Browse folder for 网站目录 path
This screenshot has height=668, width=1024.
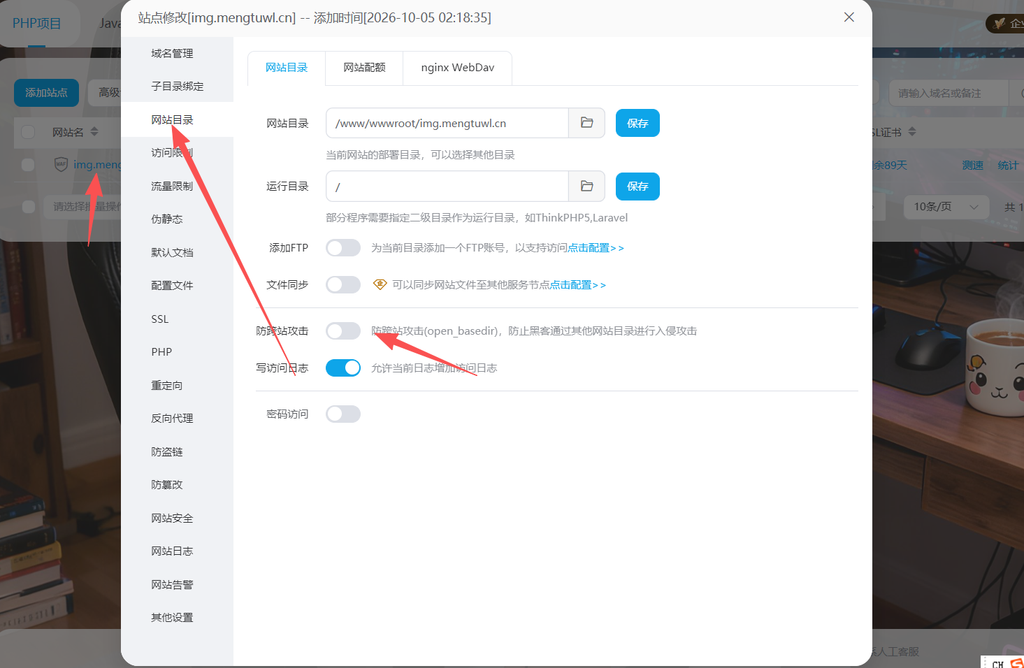(586, 123)
